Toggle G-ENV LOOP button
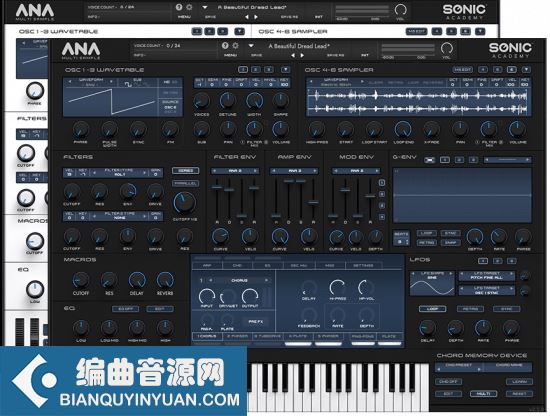This screenshot has width=550, height=416. pyautogui.click(x=427, y=233)
